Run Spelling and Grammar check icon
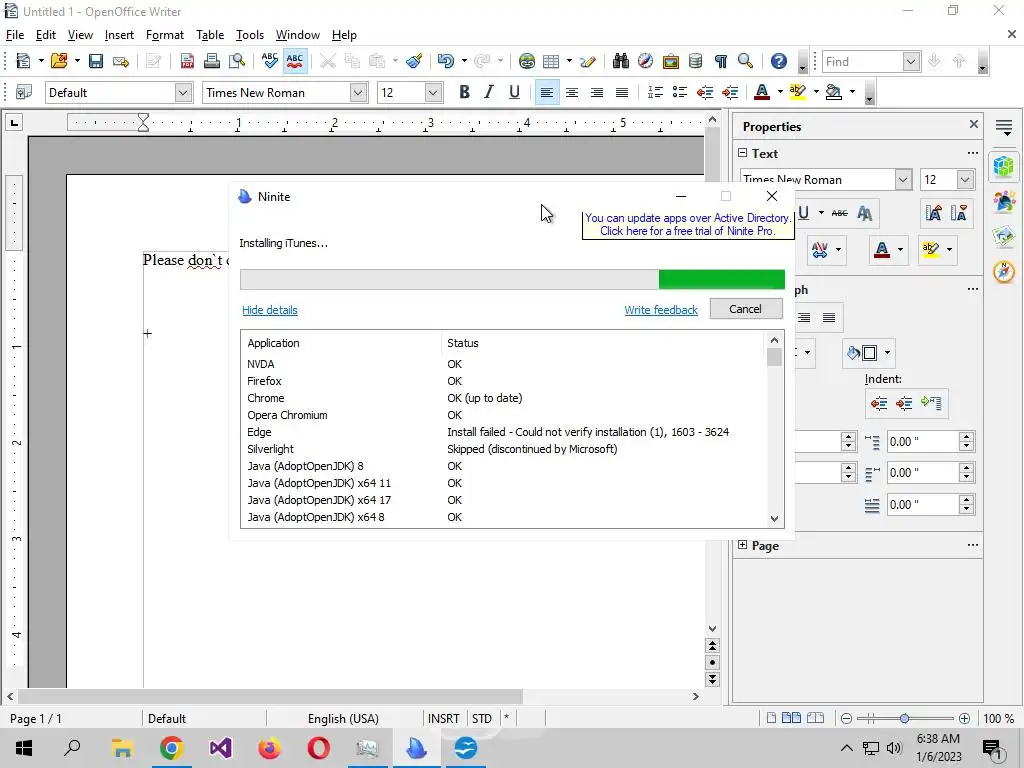This screenshot has width=1024, height=768. 270,61
